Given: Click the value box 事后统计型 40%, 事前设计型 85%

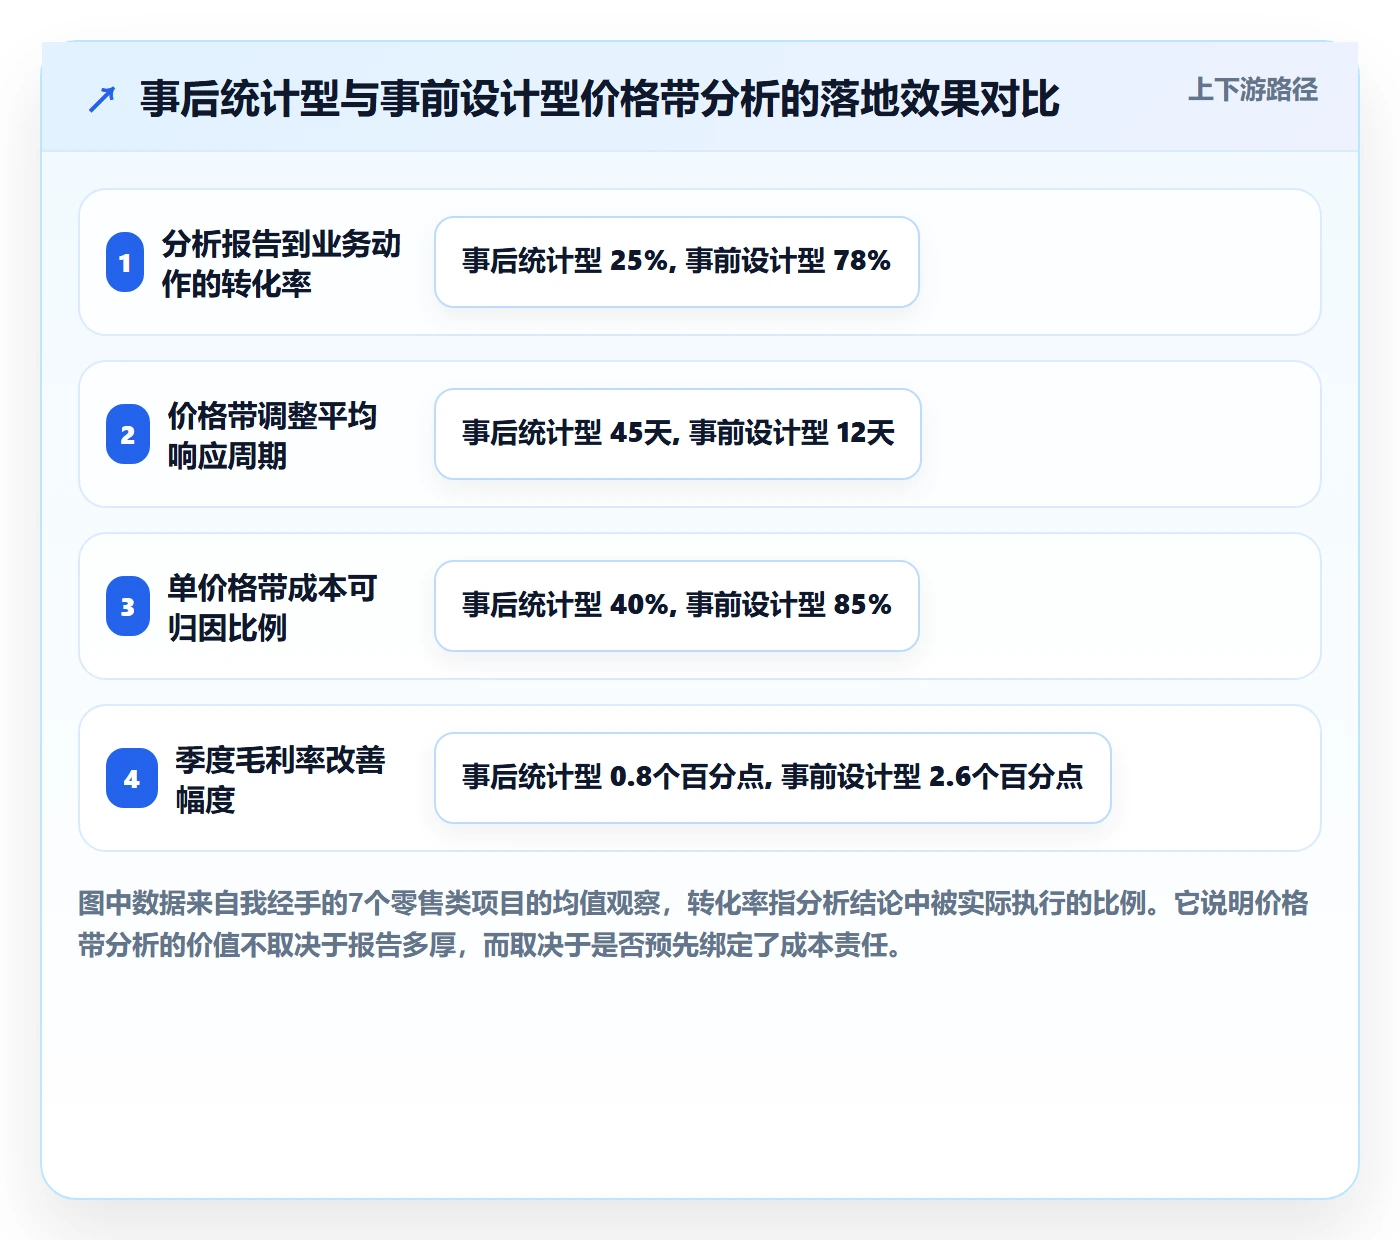Looking at the screenshot, I should [677, 606].
